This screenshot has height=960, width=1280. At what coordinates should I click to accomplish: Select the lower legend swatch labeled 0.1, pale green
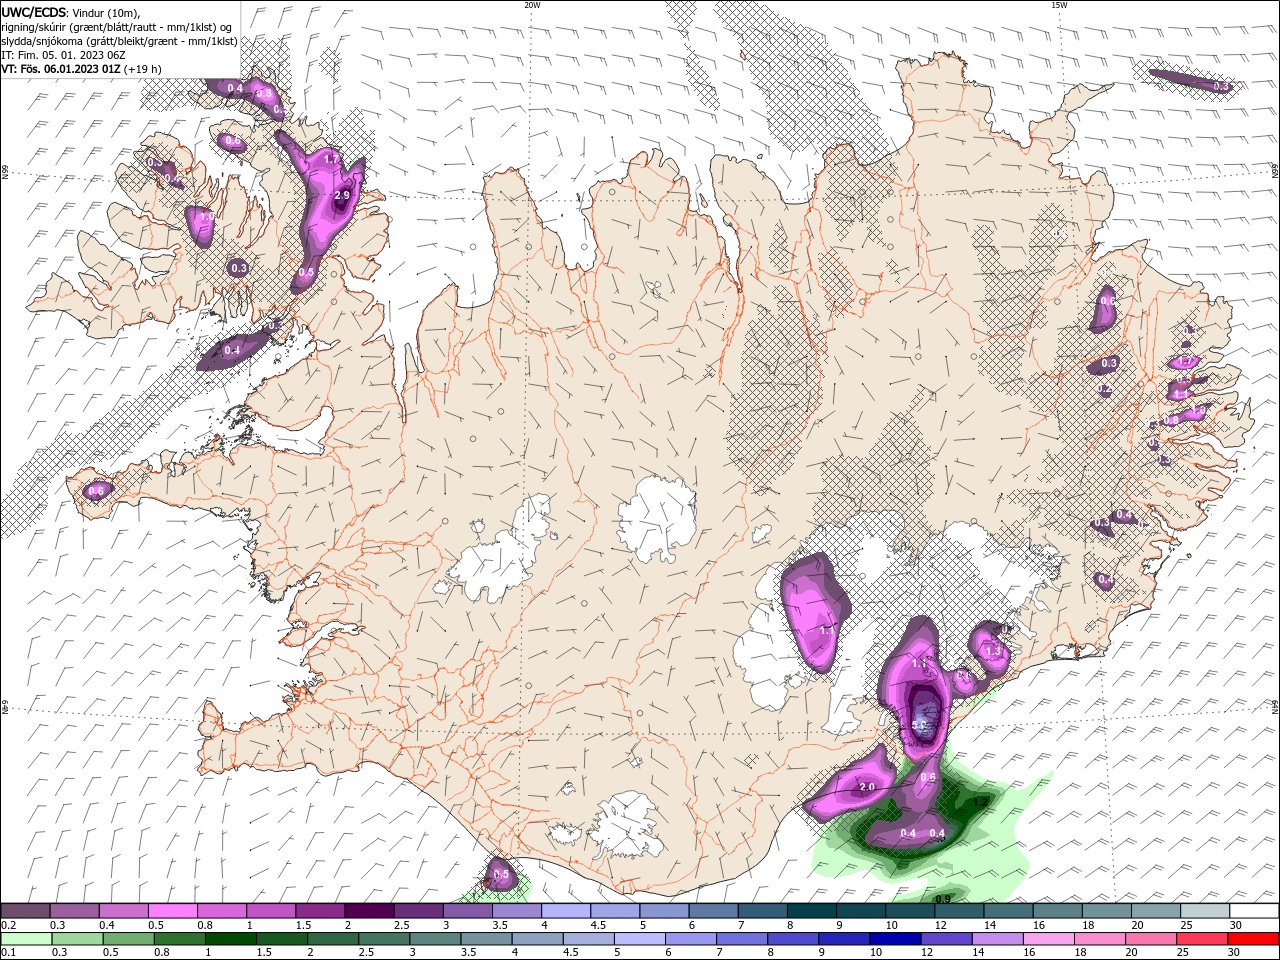pyautogui.click(x=27, y=939)
